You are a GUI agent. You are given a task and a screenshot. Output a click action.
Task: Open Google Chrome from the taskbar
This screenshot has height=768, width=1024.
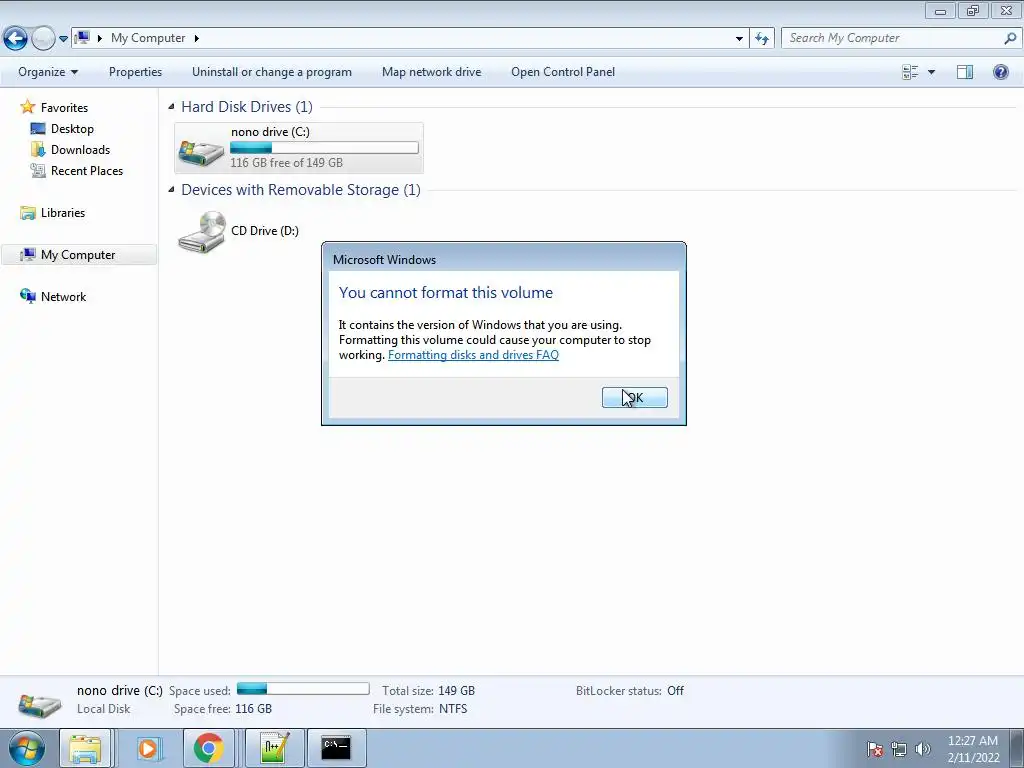pyautogui.click(x=208, y=748)
